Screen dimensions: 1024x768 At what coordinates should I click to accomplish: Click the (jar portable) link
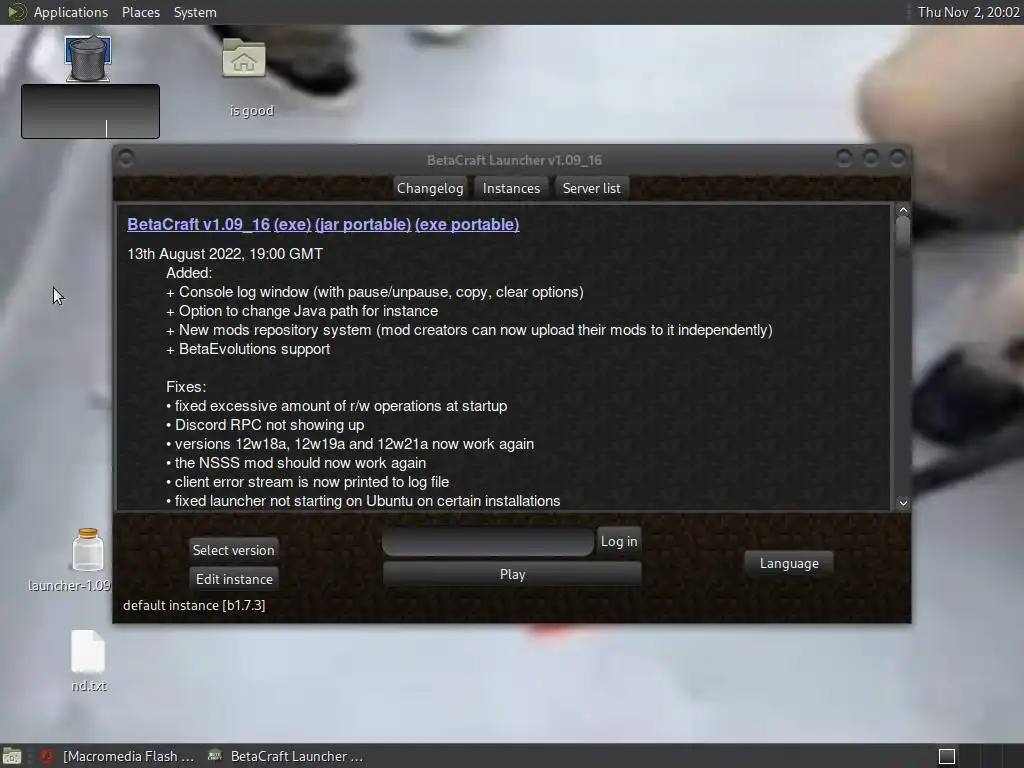pyautogui.click(x=362, y=225)
